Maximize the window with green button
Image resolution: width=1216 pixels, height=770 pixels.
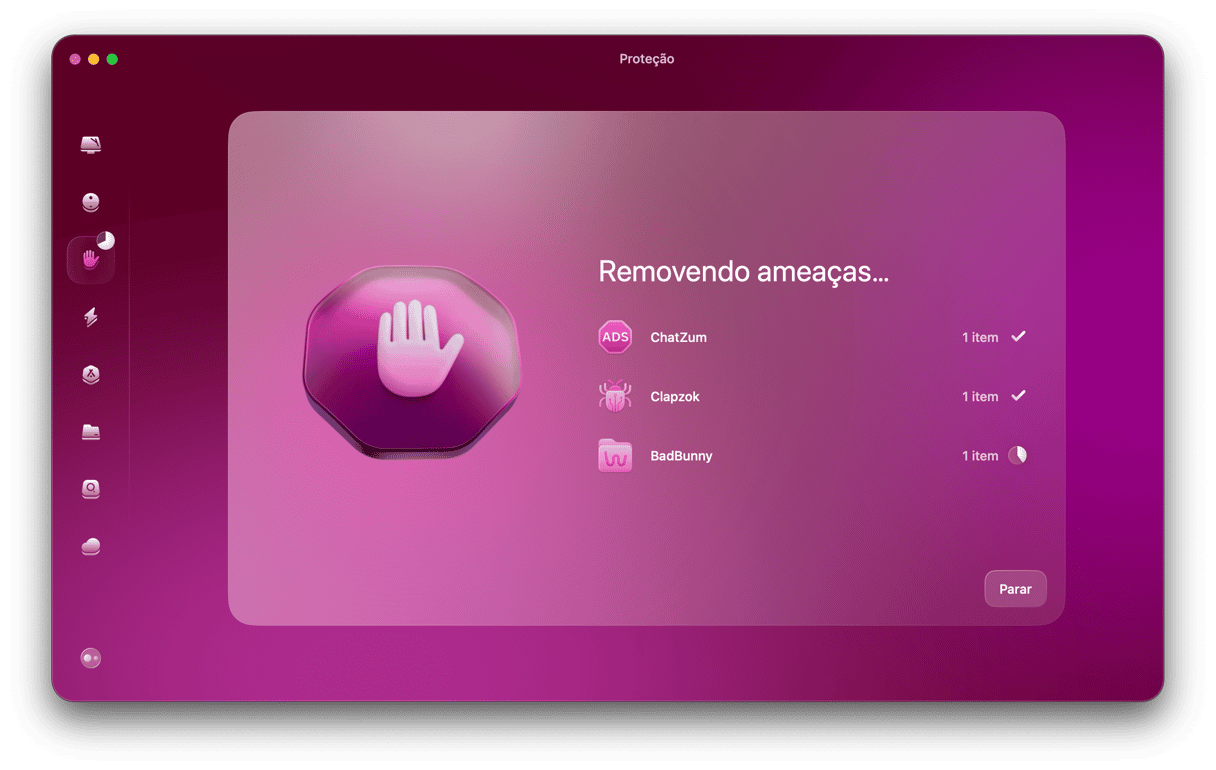(112, 59)
